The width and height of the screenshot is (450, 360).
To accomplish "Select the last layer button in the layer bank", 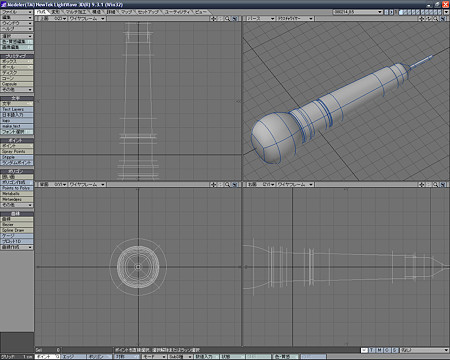I will pos(440,12).
